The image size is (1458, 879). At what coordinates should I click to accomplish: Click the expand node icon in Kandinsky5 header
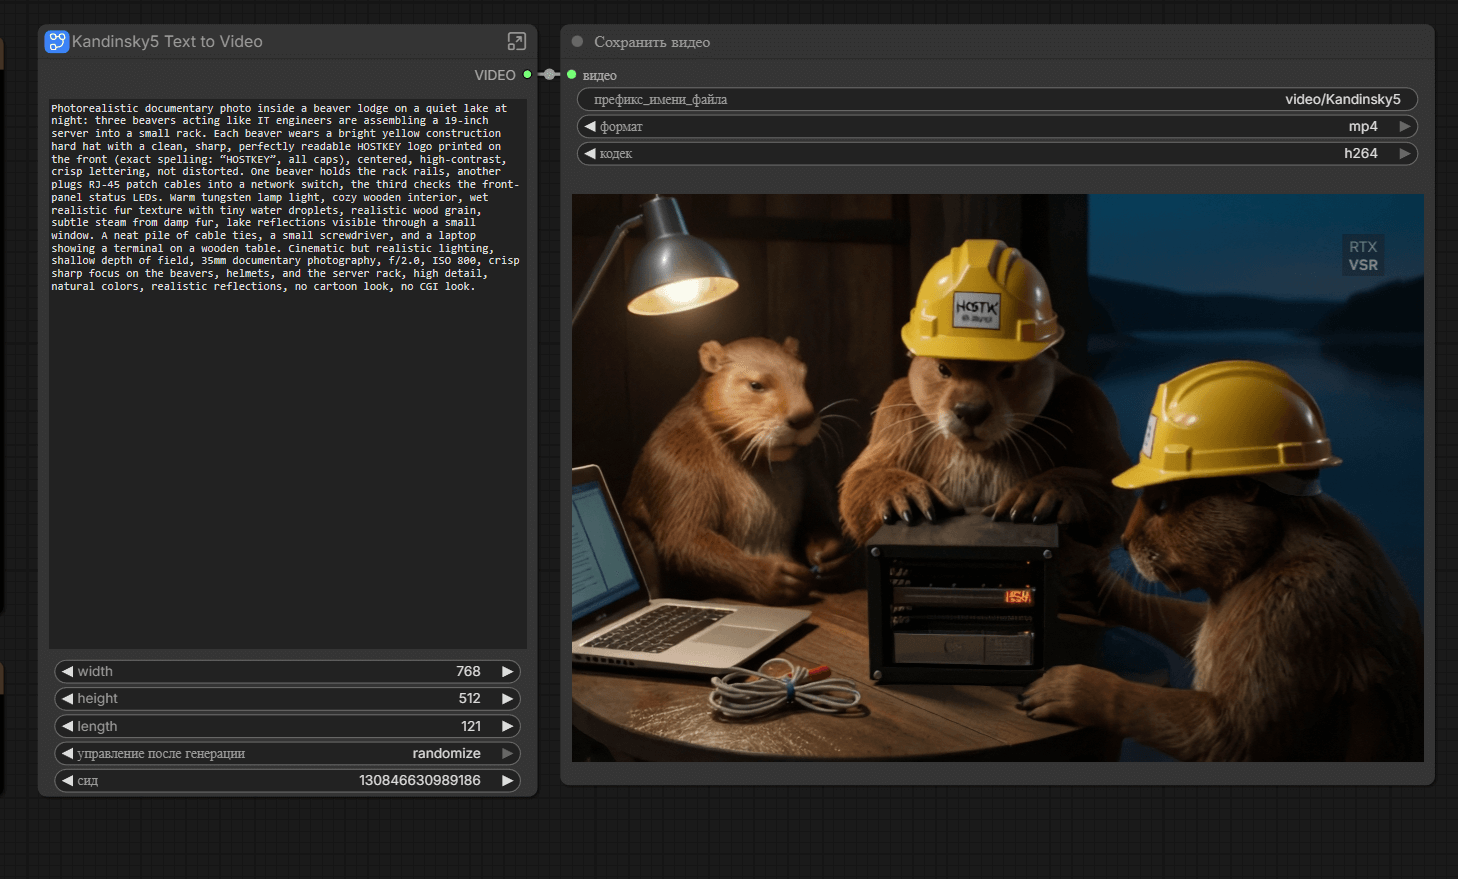[516, 41]
